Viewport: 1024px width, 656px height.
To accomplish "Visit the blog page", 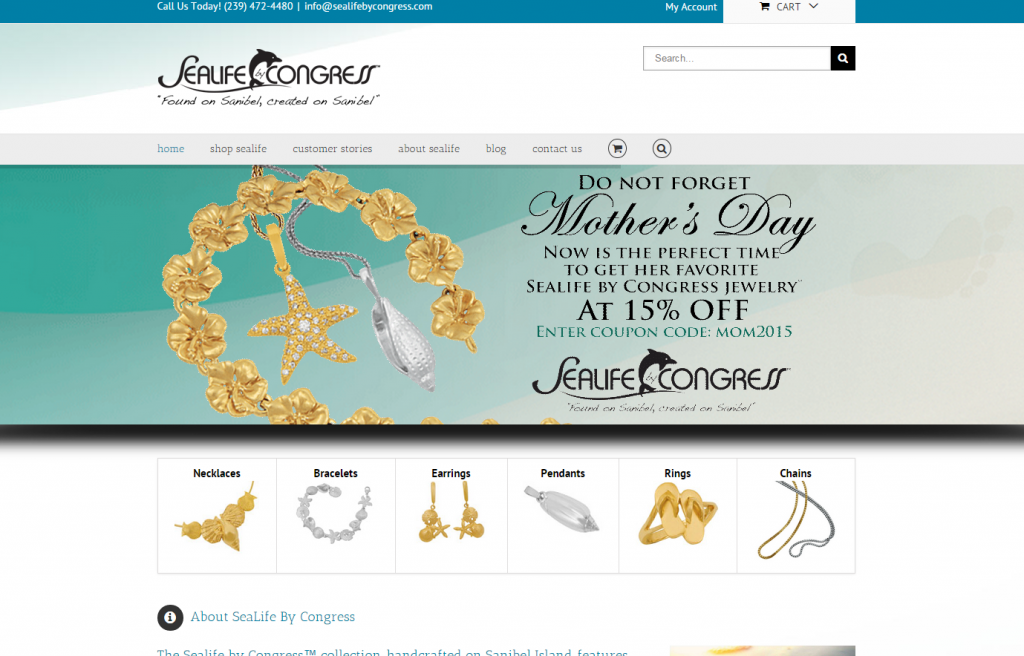I will point(496,149).
